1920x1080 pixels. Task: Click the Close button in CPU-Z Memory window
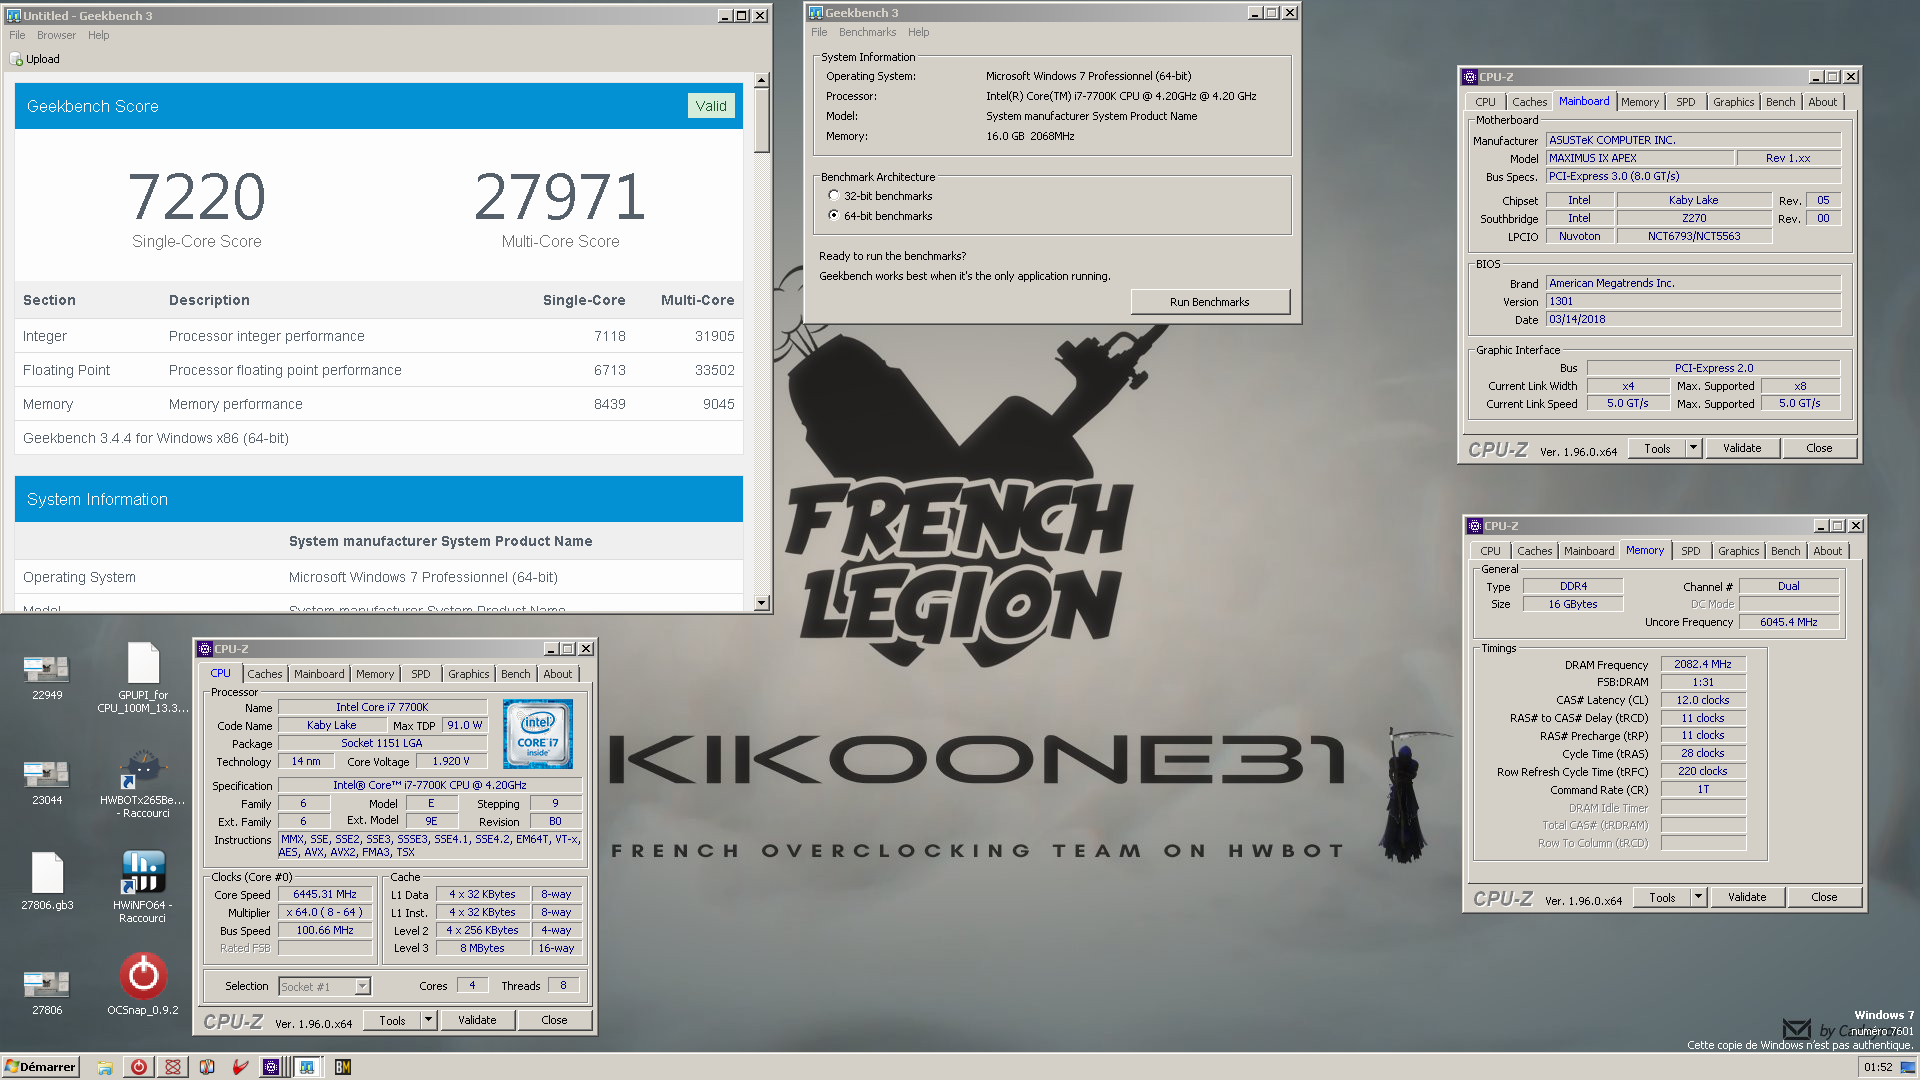1824,897
